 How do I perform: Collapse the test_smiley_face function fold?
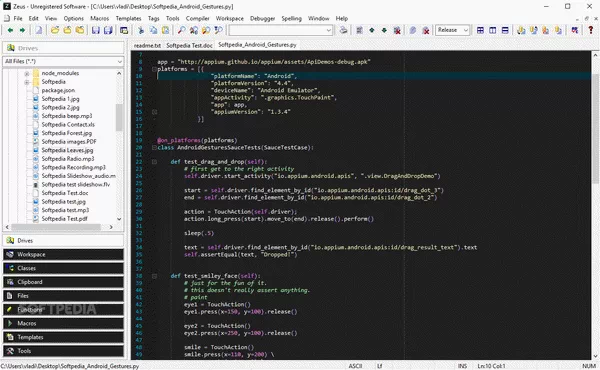[x=154, y=276]
